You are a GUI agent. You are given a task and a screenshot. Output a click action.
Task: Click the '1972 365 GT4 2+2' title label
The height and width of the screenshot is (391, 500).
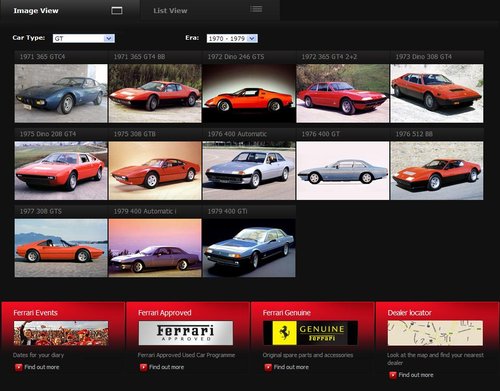[329, 57]
